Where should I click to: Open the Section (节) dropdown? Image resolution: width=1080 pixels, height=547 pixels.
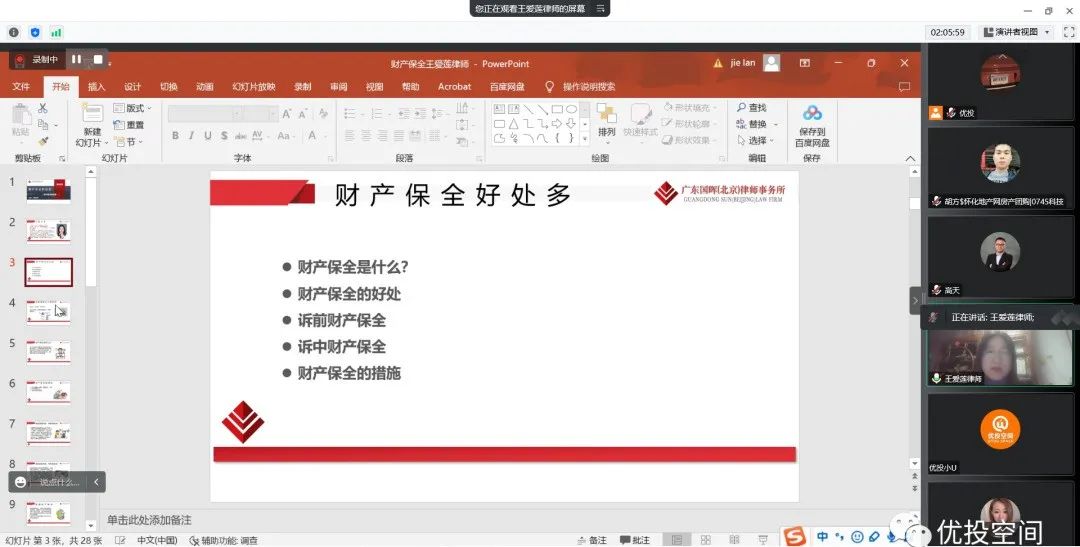[x=129, y=142]
